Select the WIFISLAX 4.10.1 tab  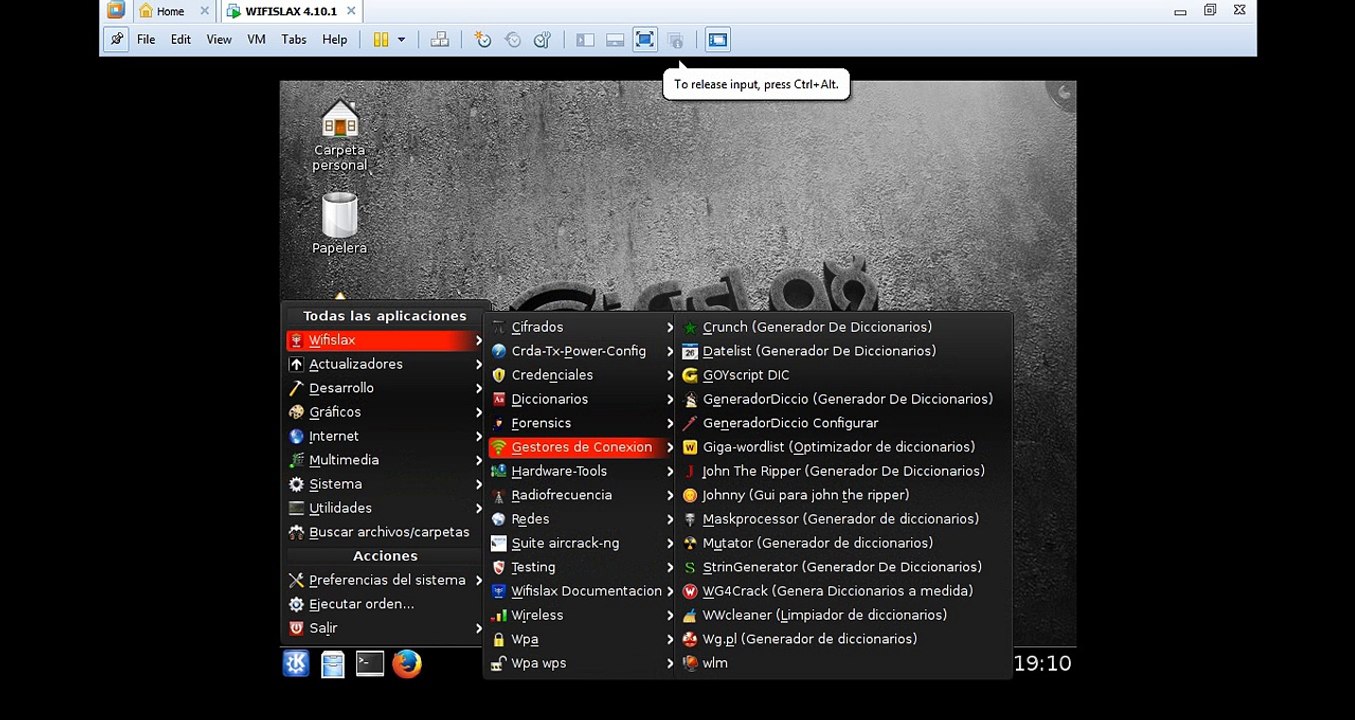[291, 11]
